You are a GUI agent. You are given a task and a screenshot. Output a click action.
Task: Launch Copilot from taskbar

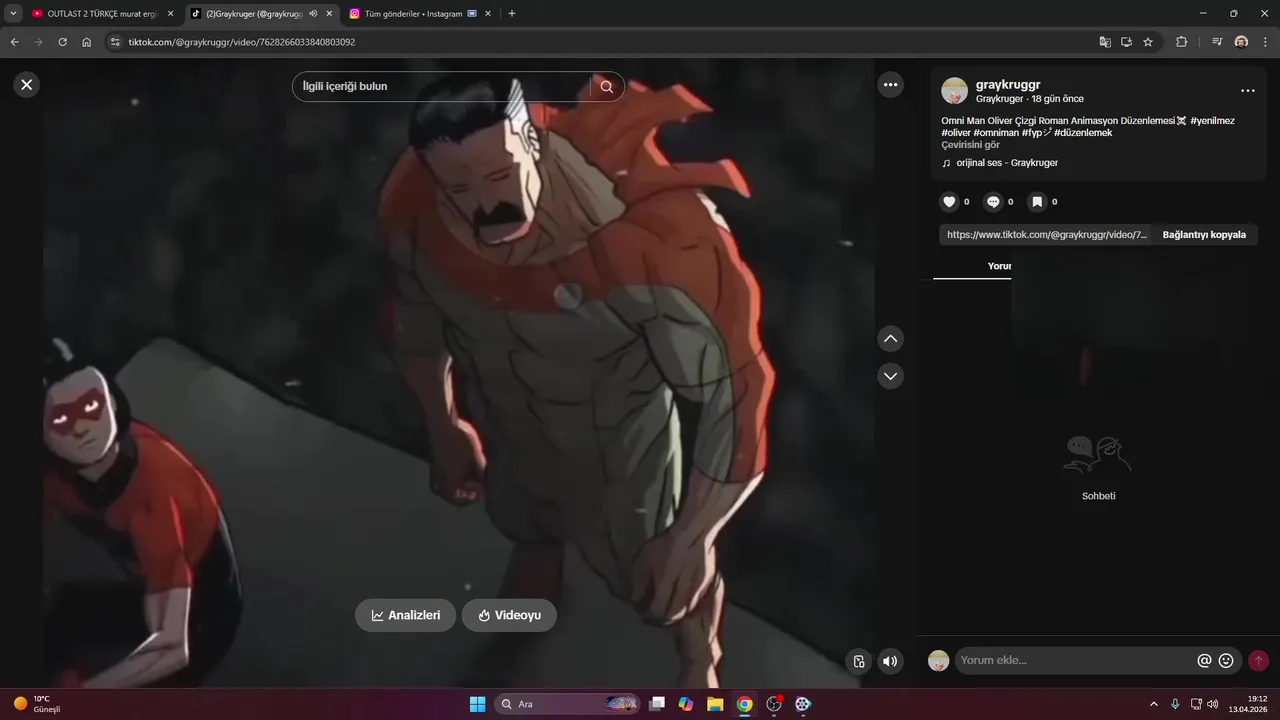[686, 704]
